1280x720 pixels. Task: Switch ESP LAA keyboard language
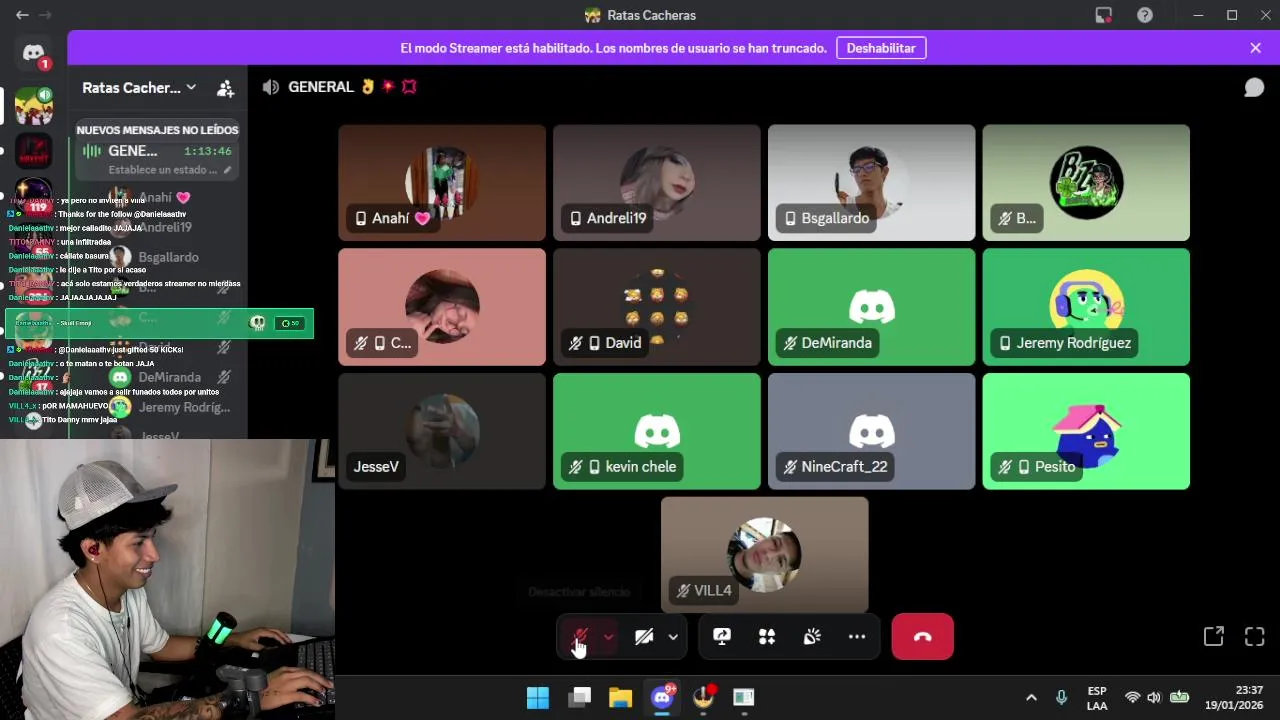(1097, 698)
